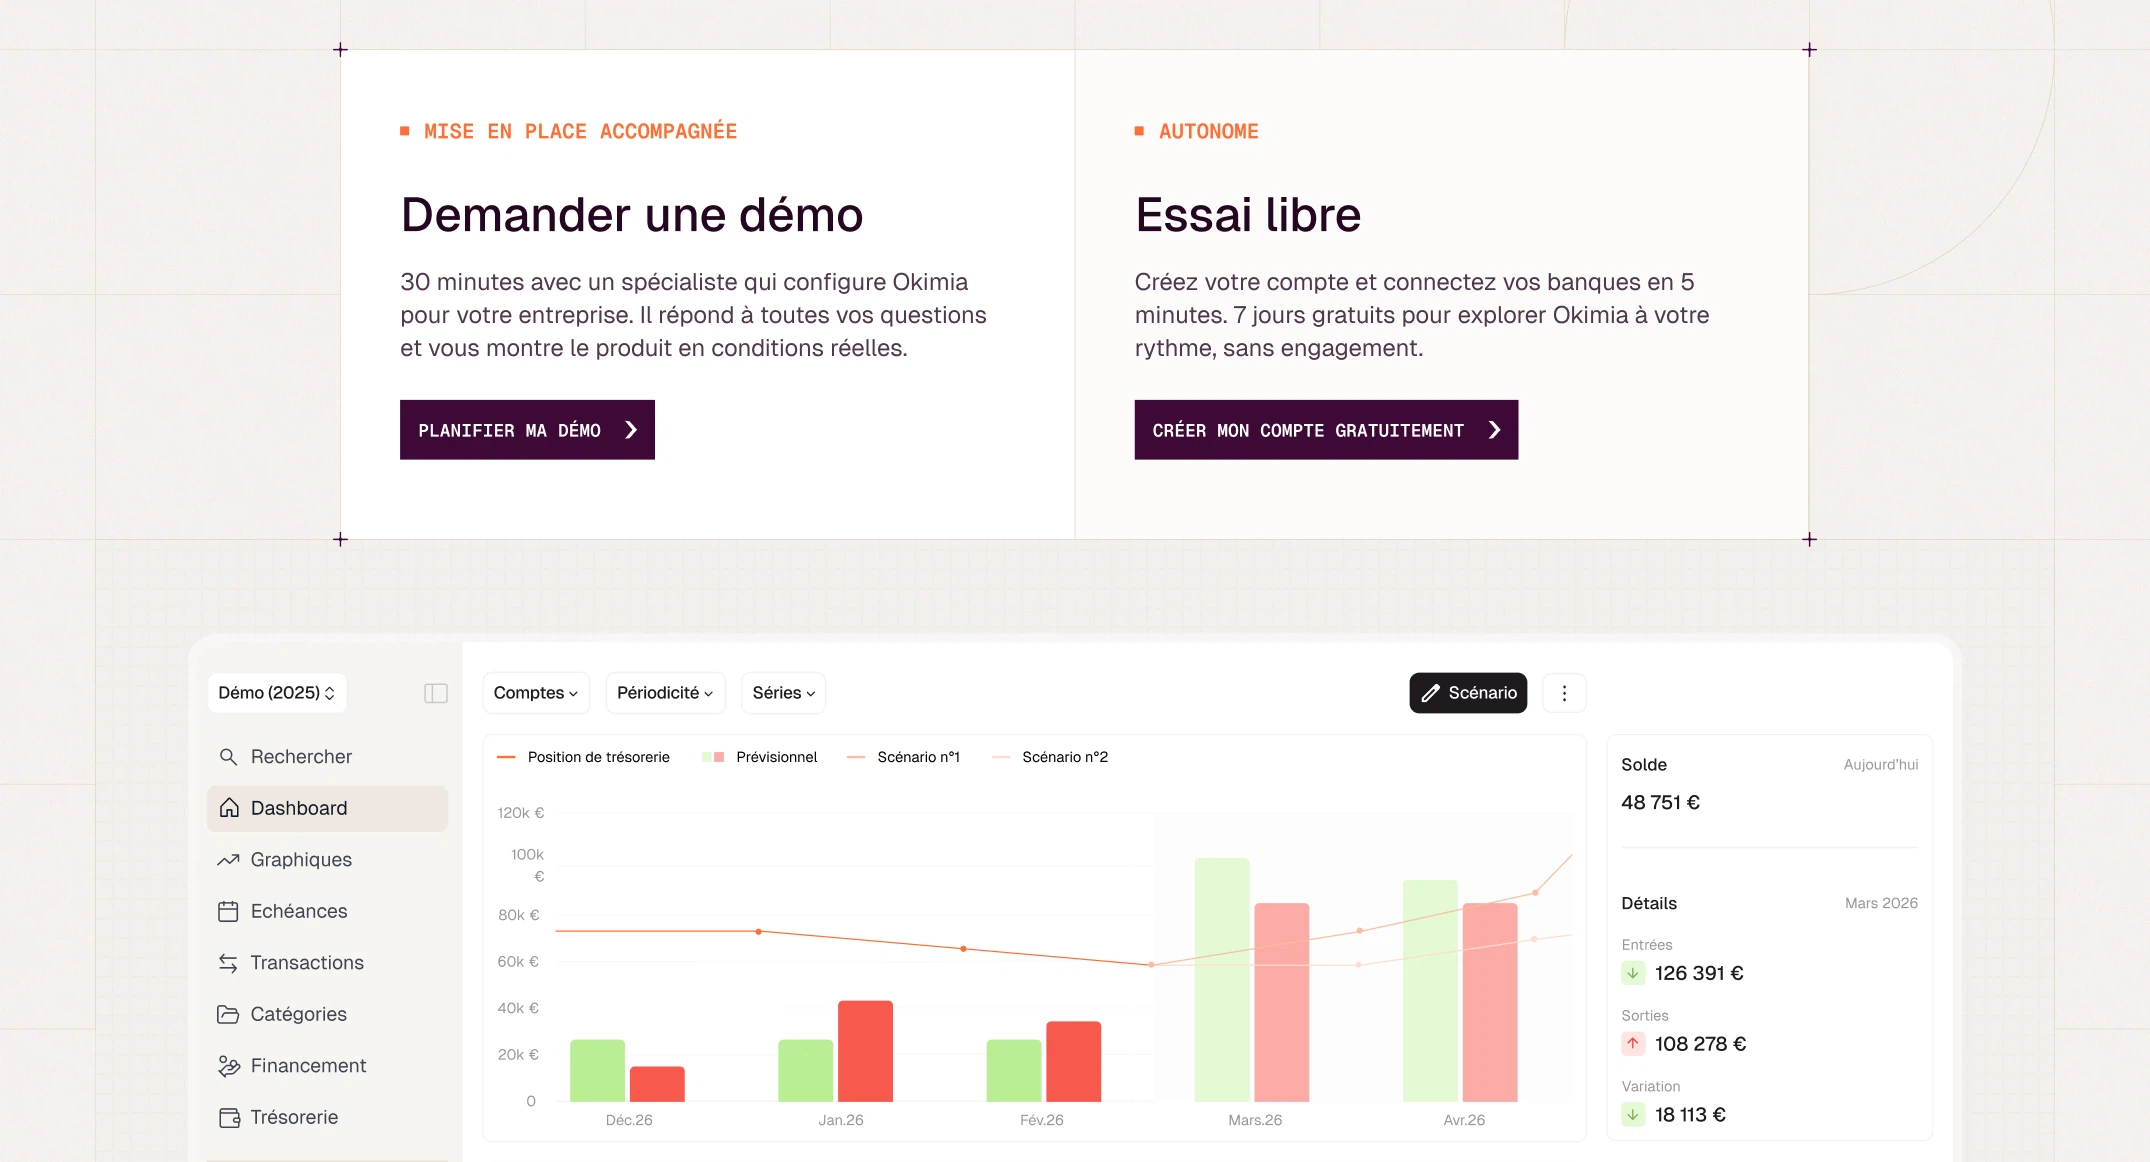Click the red Jan.26 bar in chart
This screenshot has width=2150, height=1162.
coord(865,1051)
